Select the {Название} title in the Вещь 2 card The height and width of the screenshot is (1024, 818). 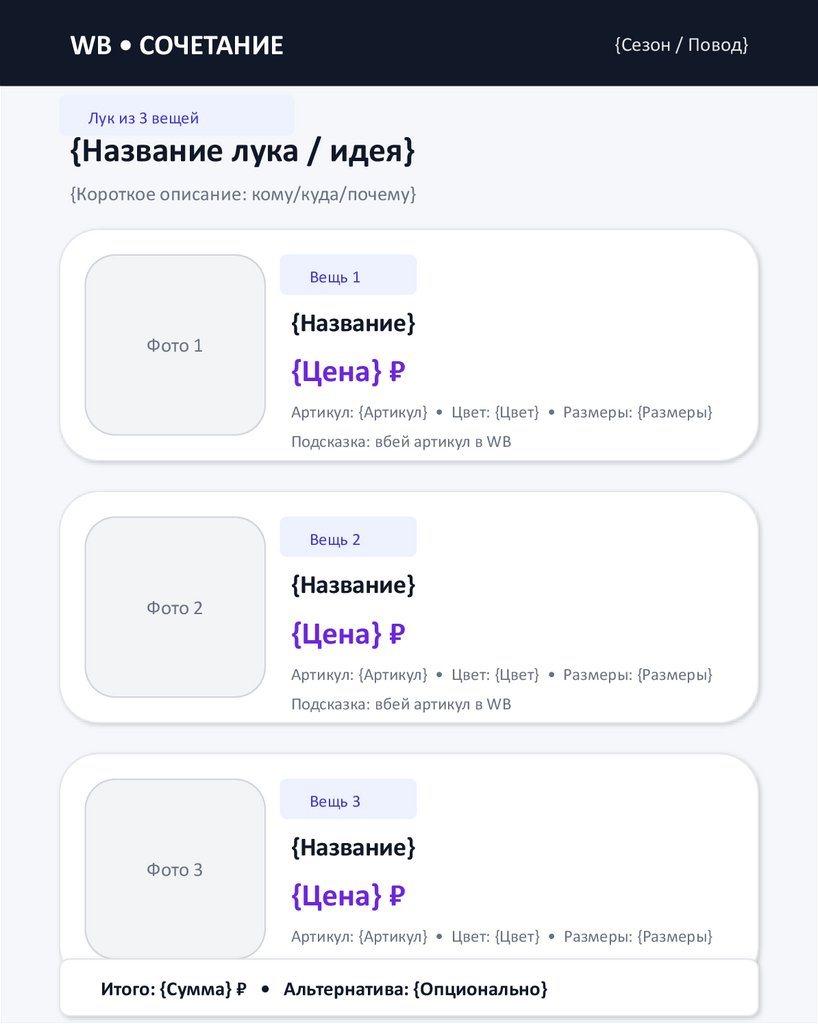point(353,585)
